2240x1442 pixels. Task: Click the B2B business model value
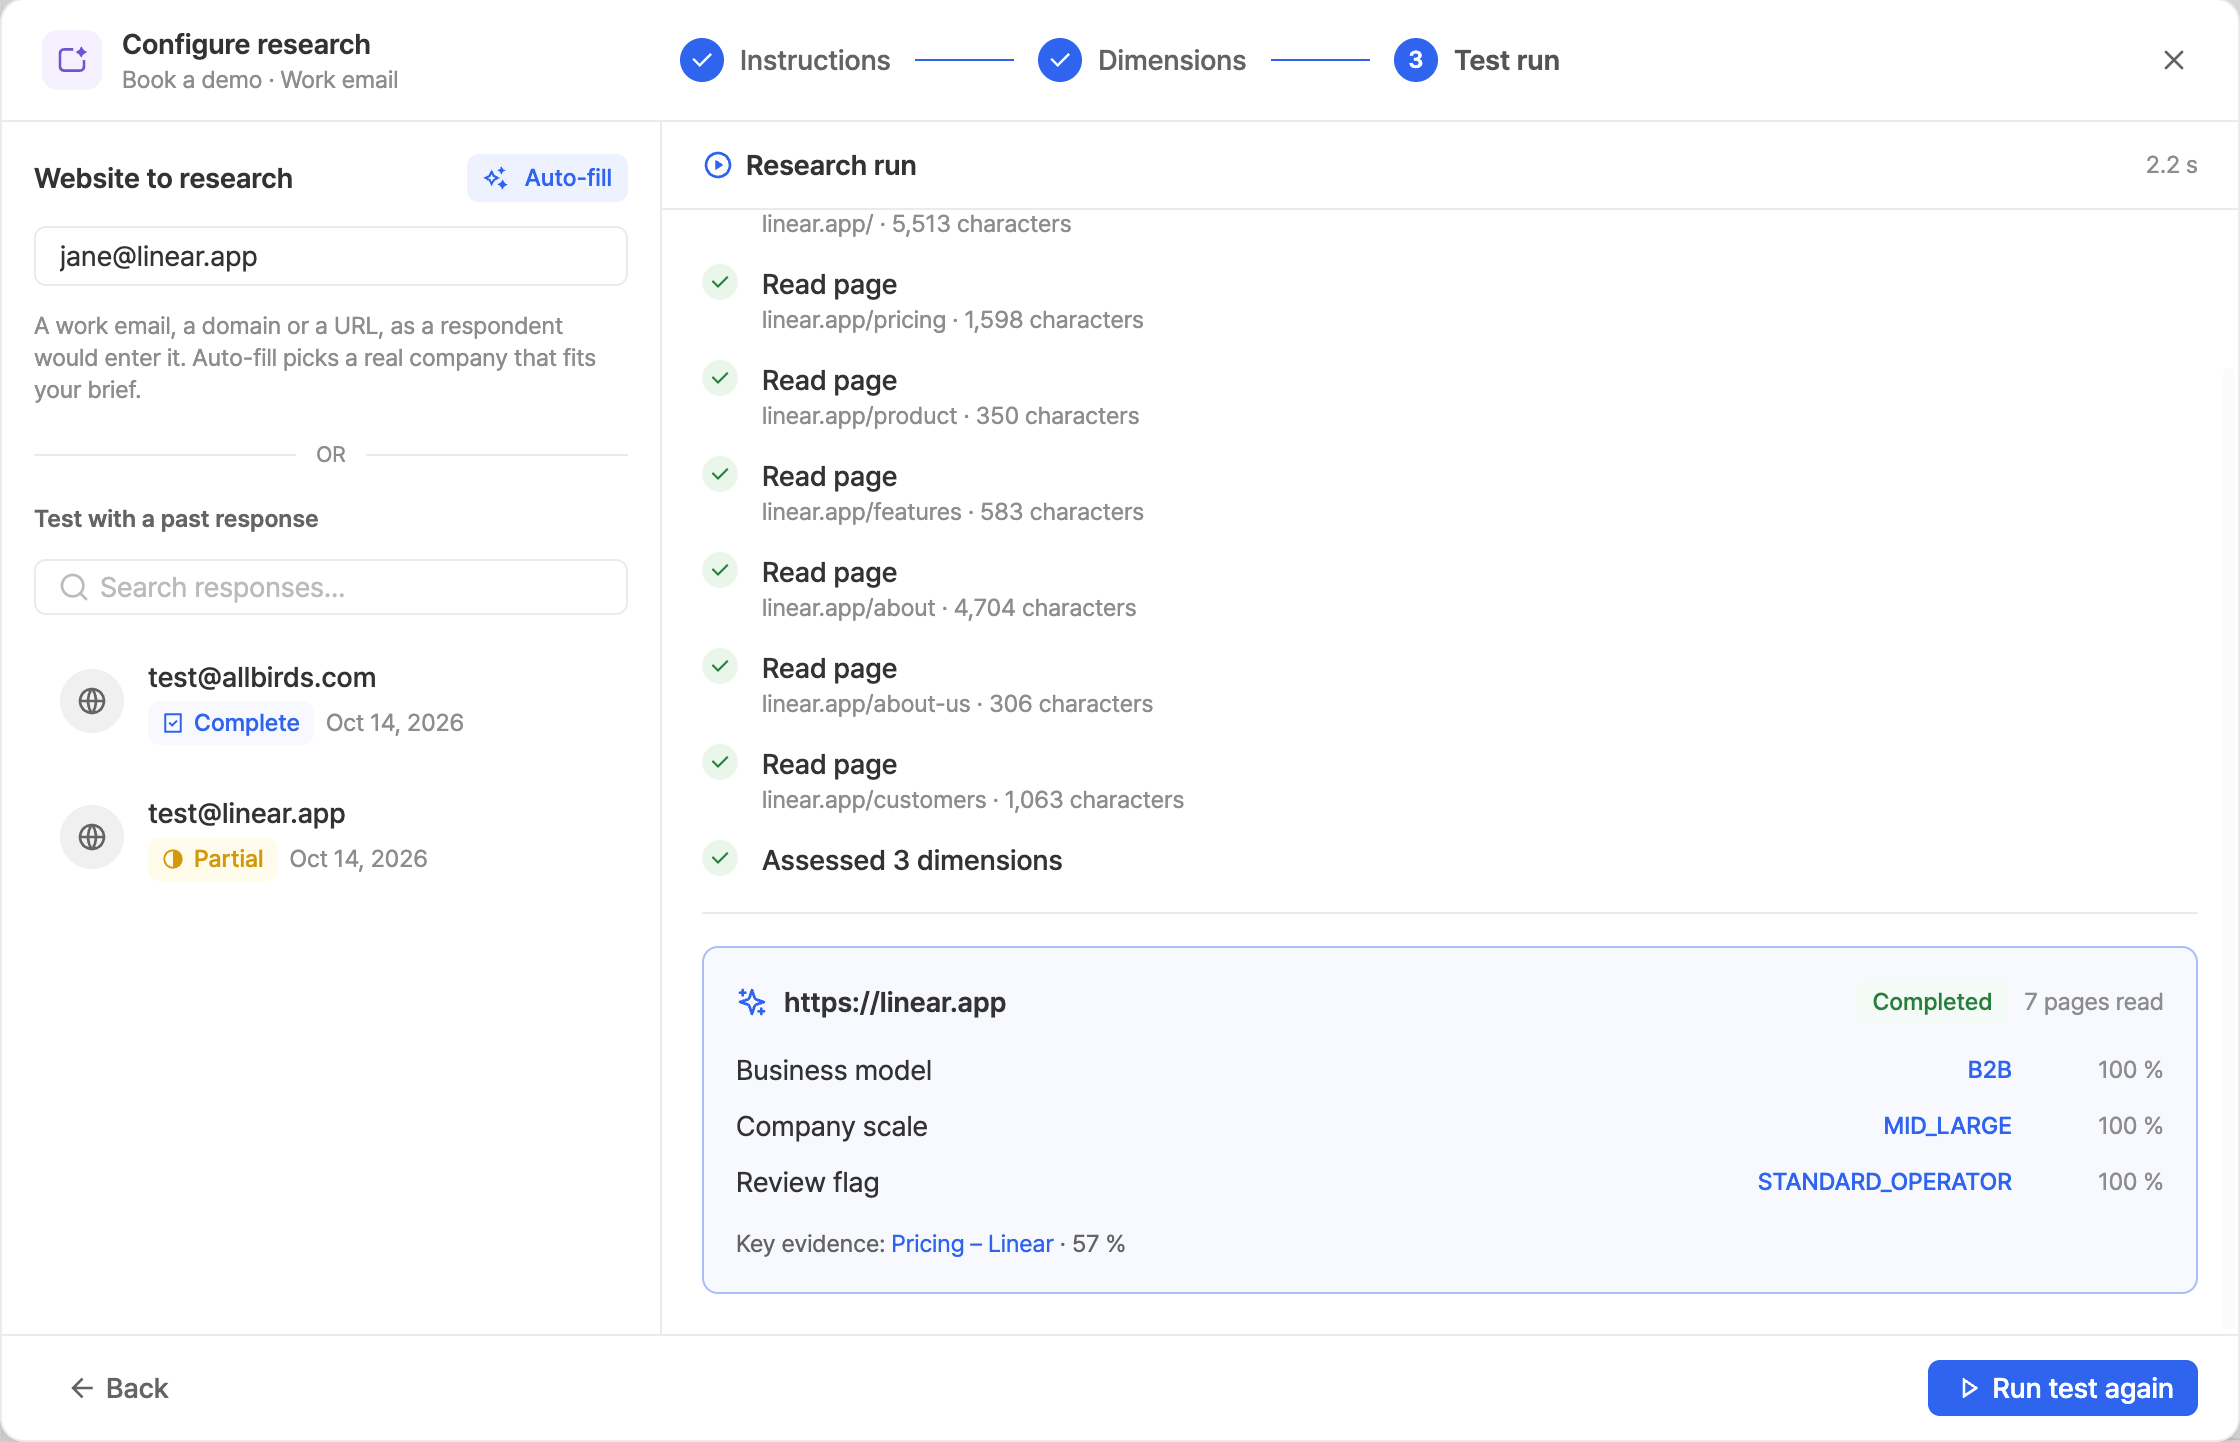[x=1989, y=1070]
